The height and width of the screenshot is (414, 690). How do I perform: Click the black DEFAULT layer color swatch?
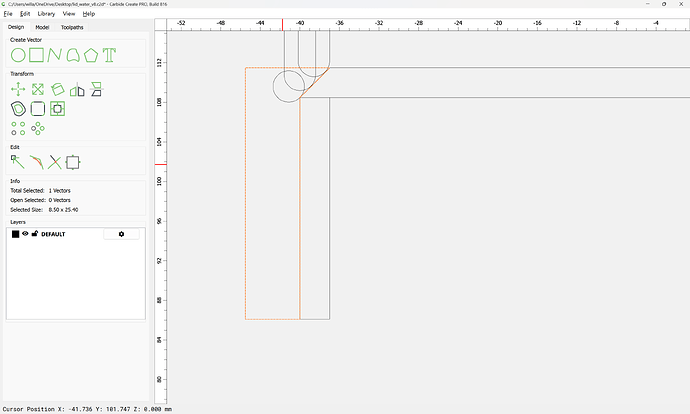point(15,234)
